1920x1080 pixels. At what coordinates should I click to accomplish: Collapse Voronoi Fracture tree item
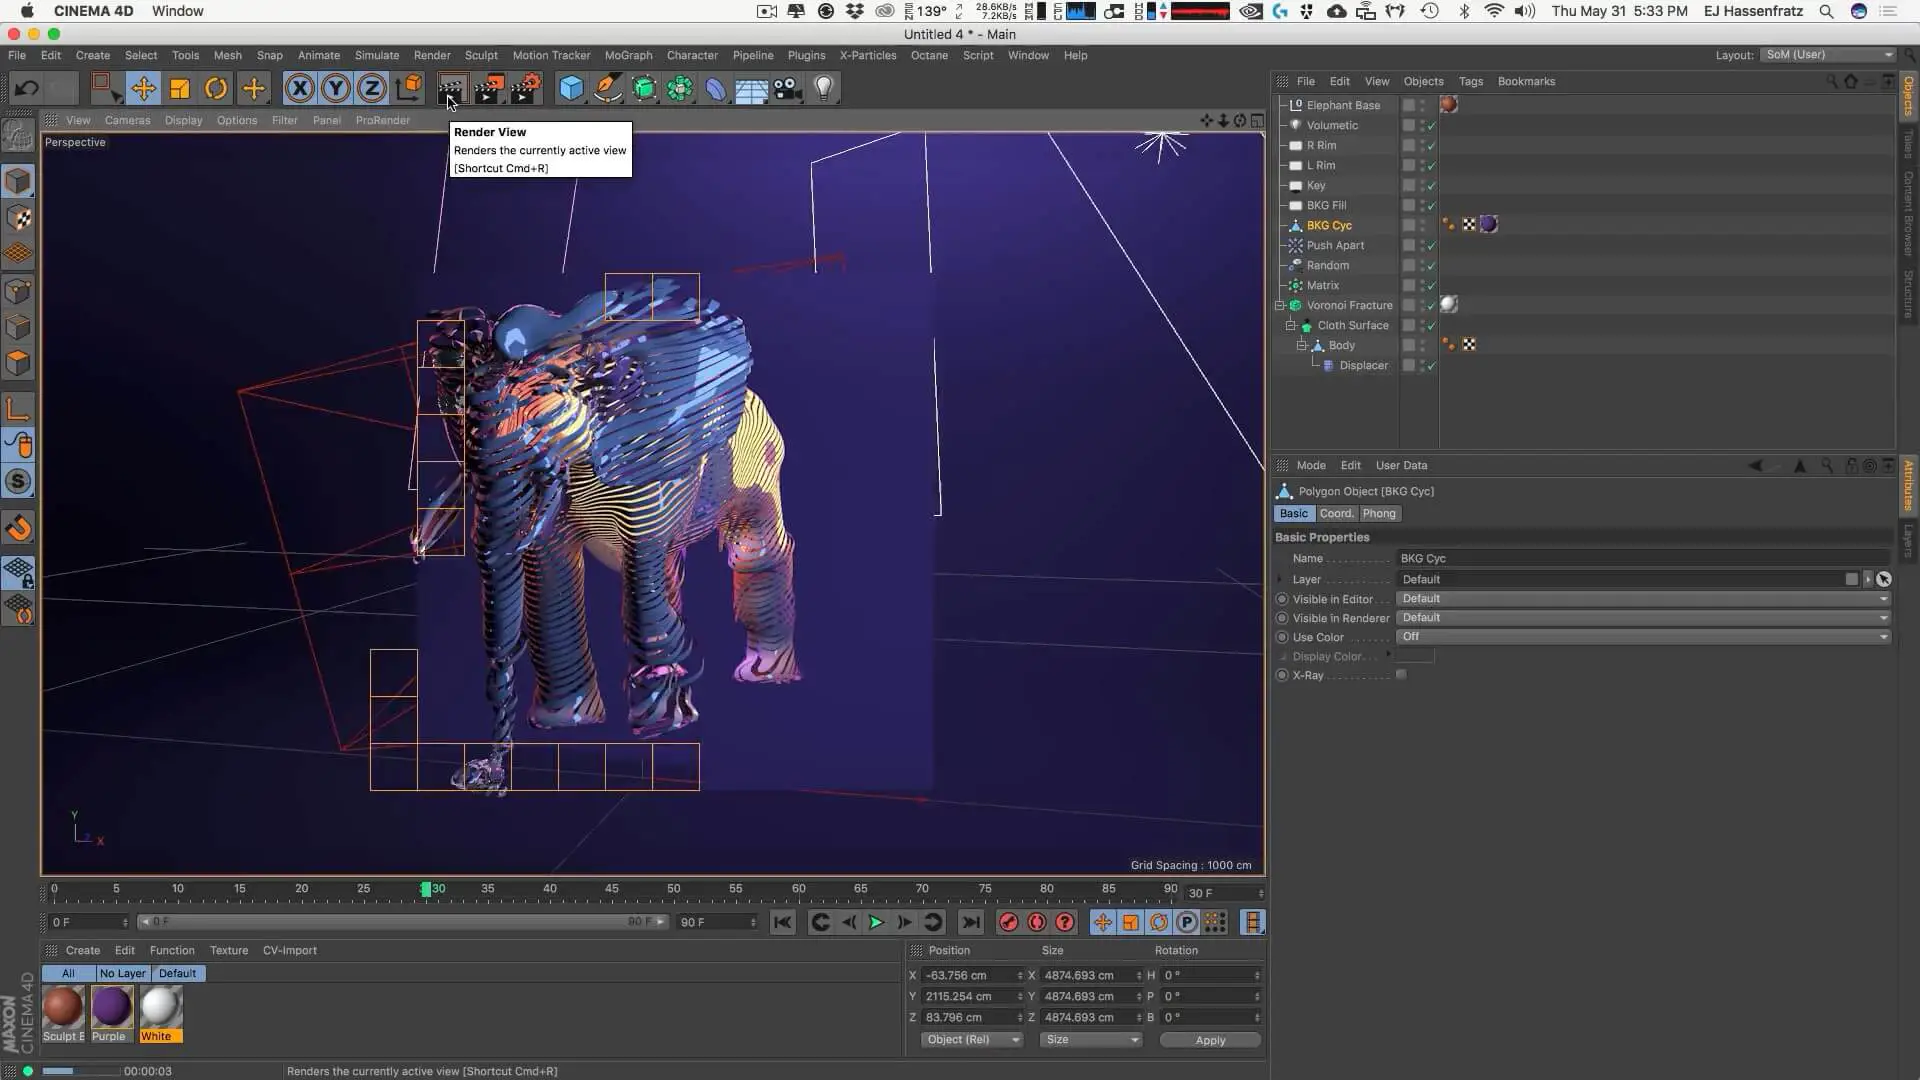pos(1279,305)
